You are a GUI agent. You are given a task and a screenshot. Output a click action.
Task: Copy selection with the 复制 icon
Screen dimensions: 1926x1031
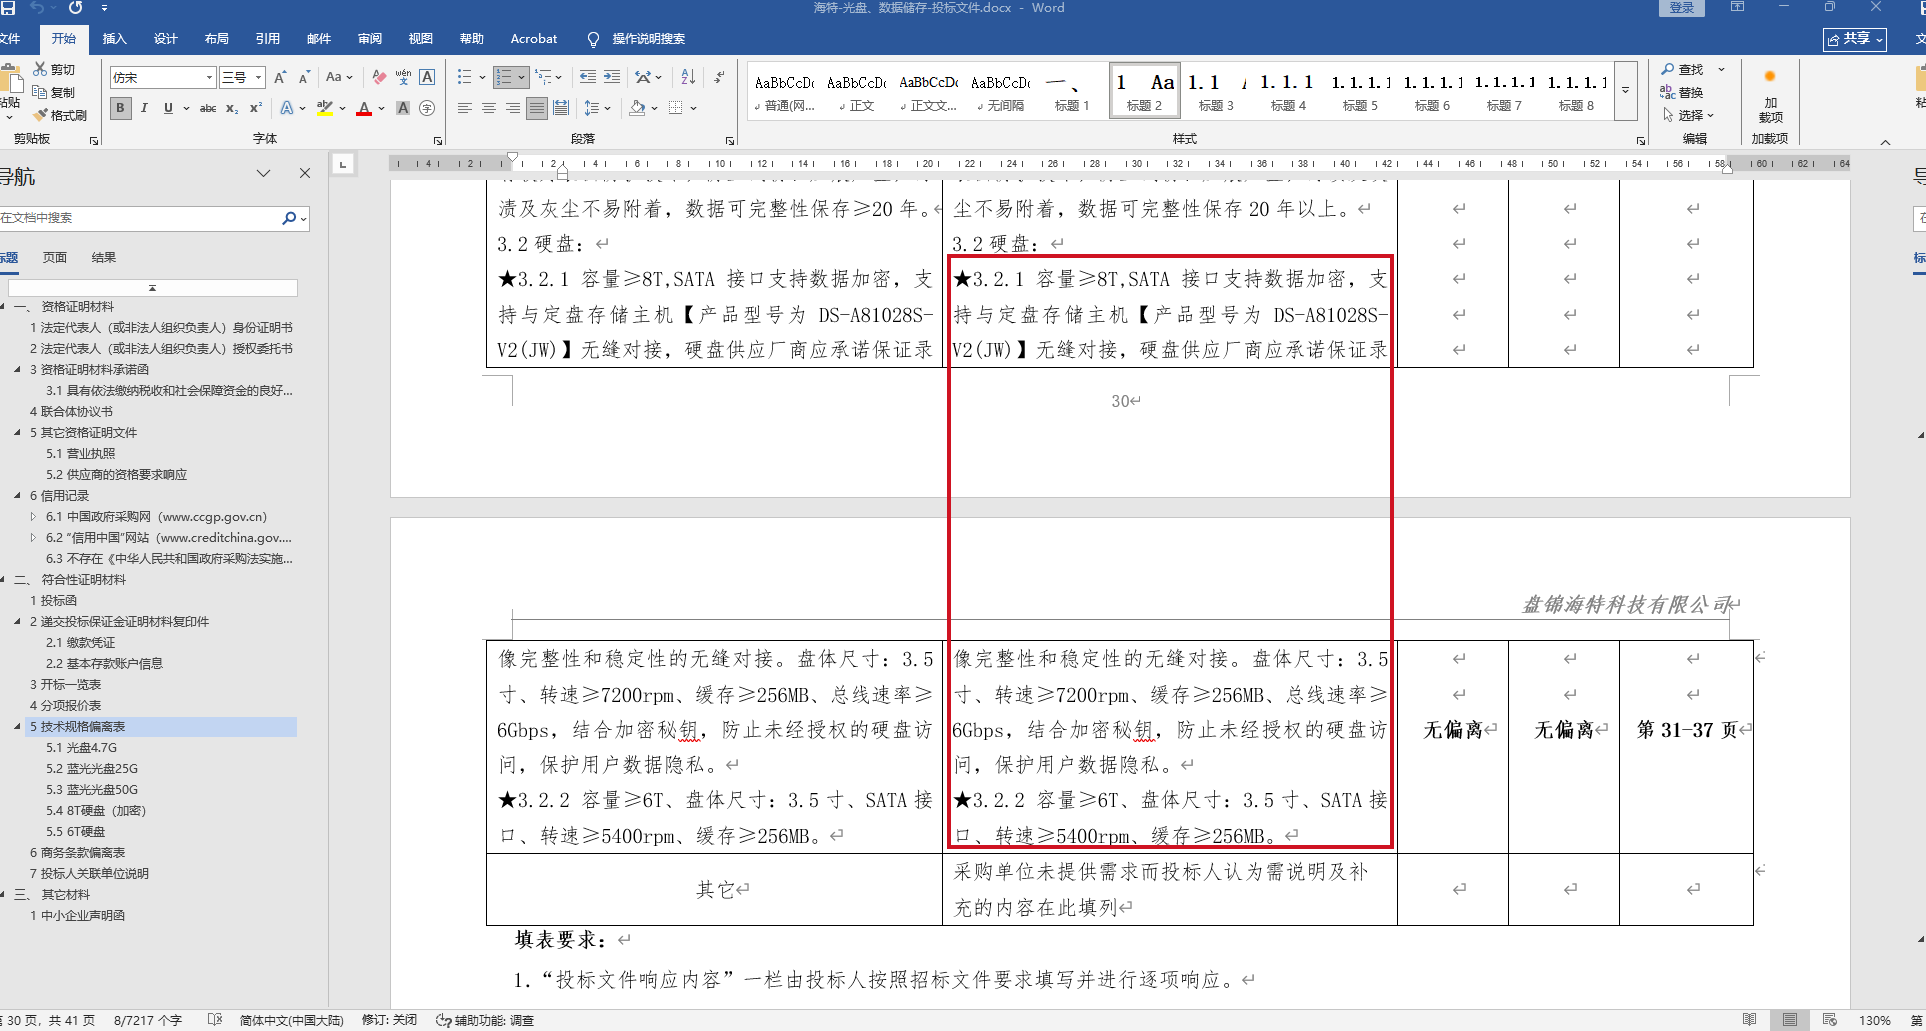coord(54,92)
